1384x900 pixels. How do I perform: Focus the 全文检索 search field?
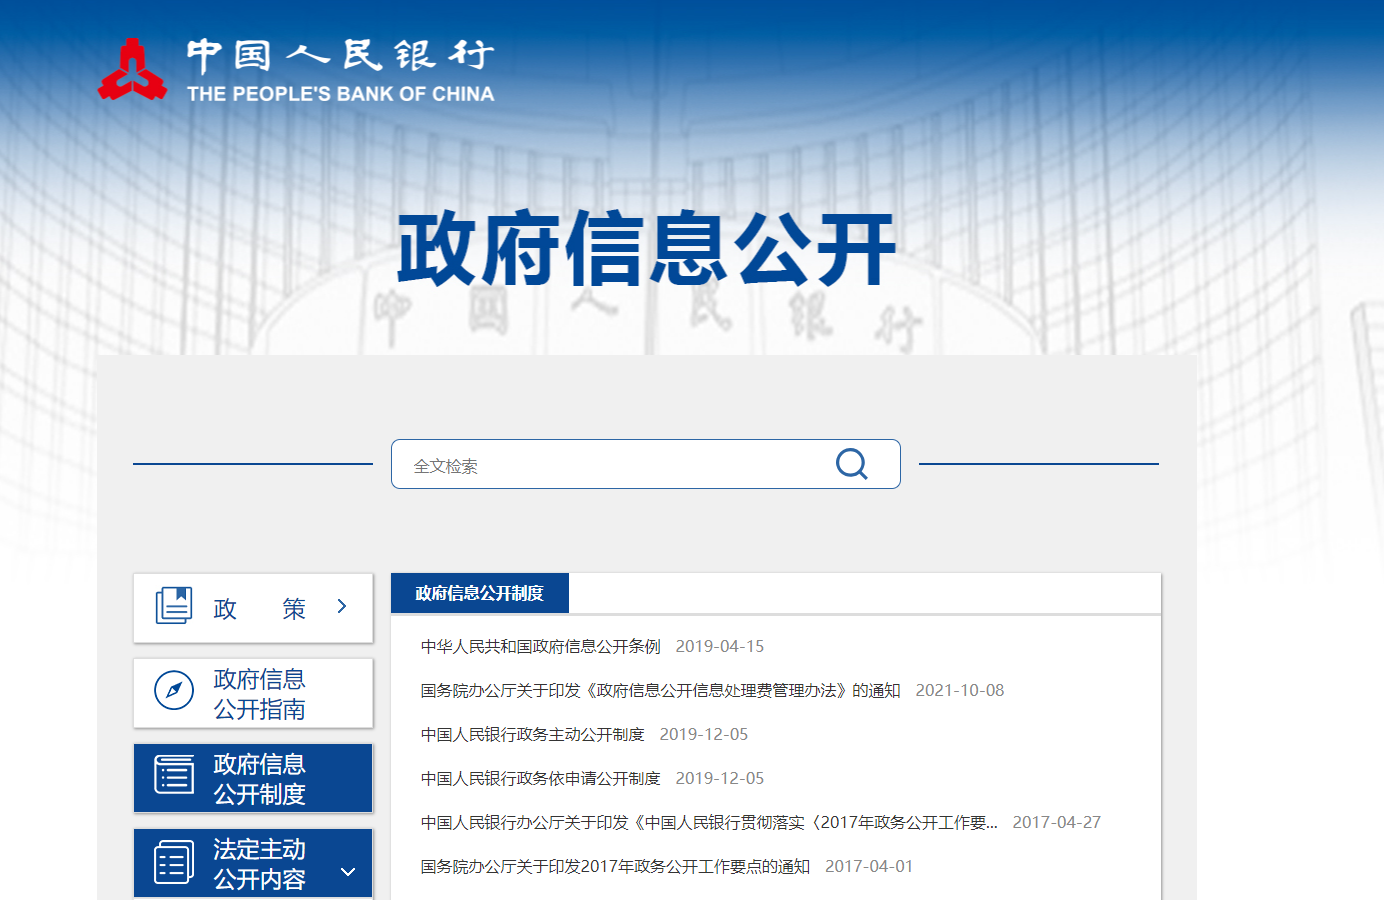click(646, 464)
